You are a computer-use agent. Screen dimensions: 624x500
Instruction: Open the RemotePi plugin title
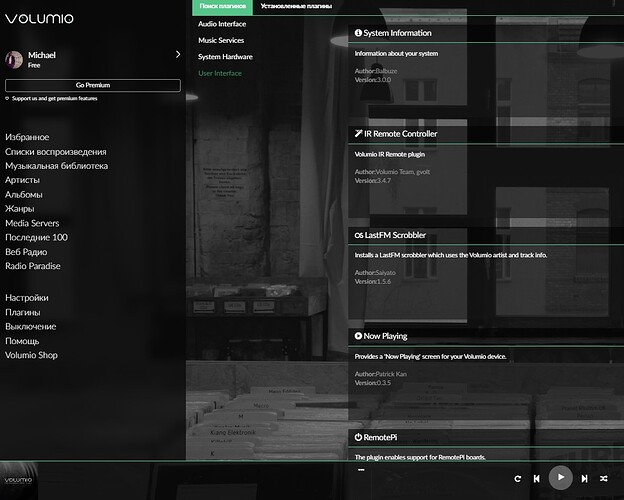380,438
